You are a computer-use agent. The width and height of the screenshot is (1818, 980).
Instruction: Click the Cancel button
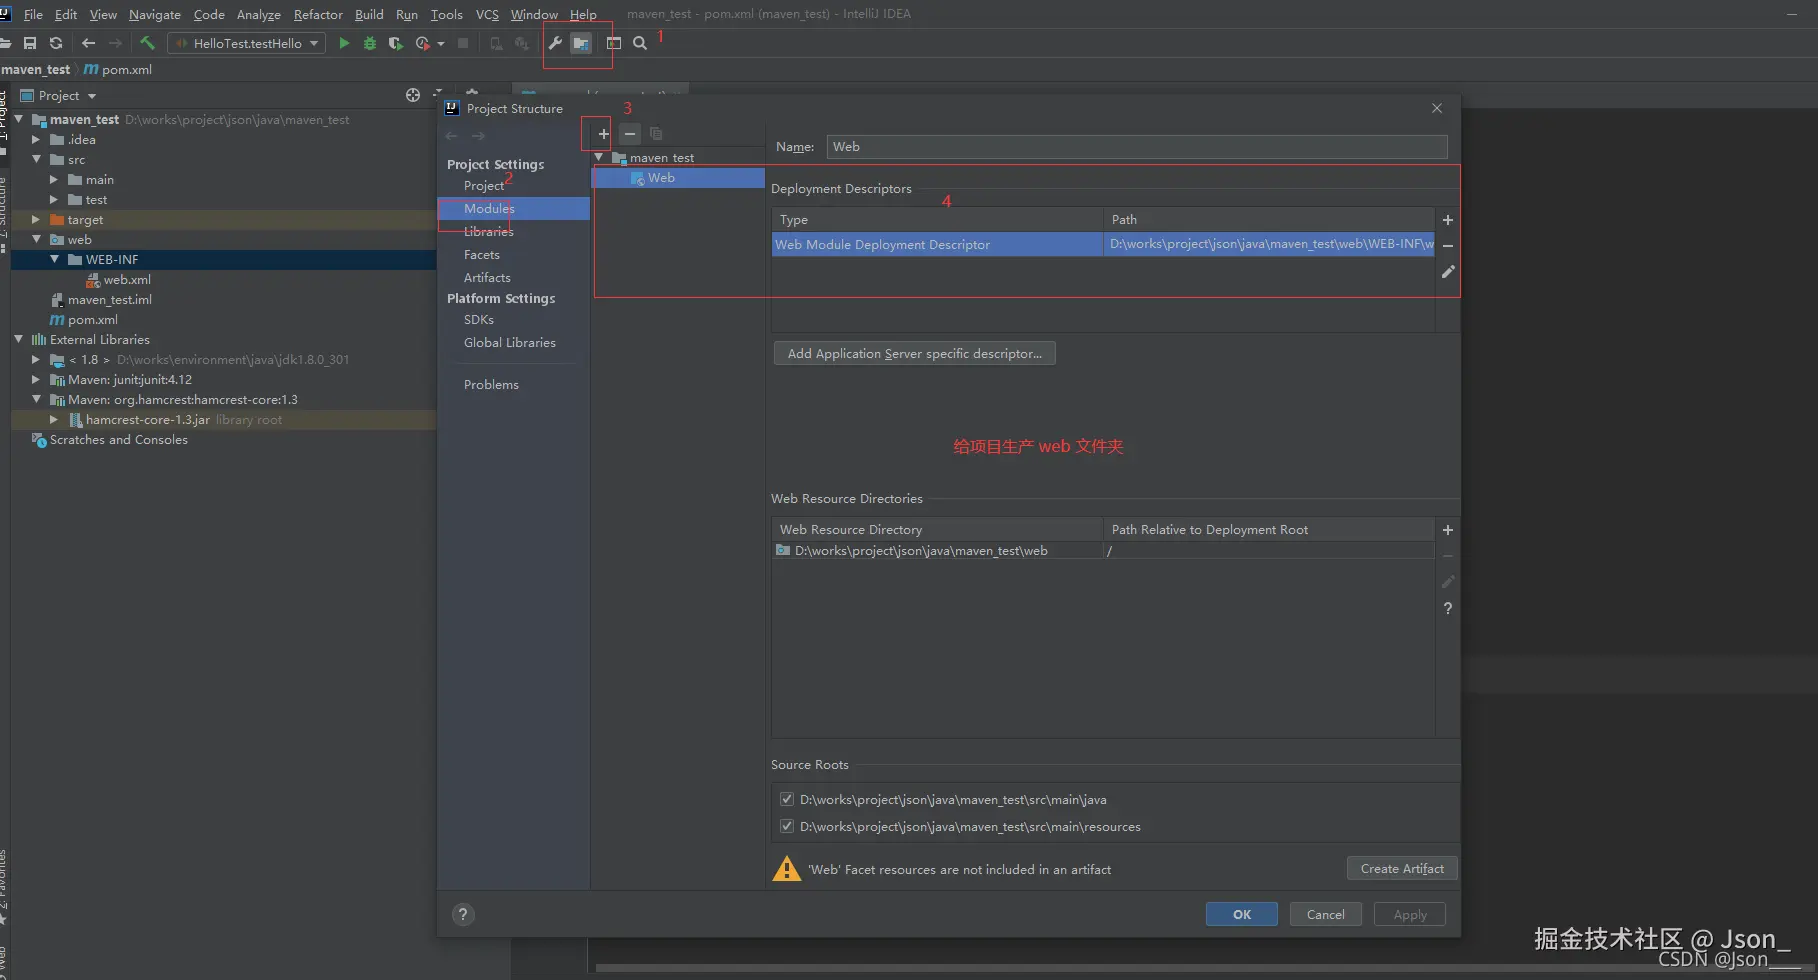point(1325,914)
